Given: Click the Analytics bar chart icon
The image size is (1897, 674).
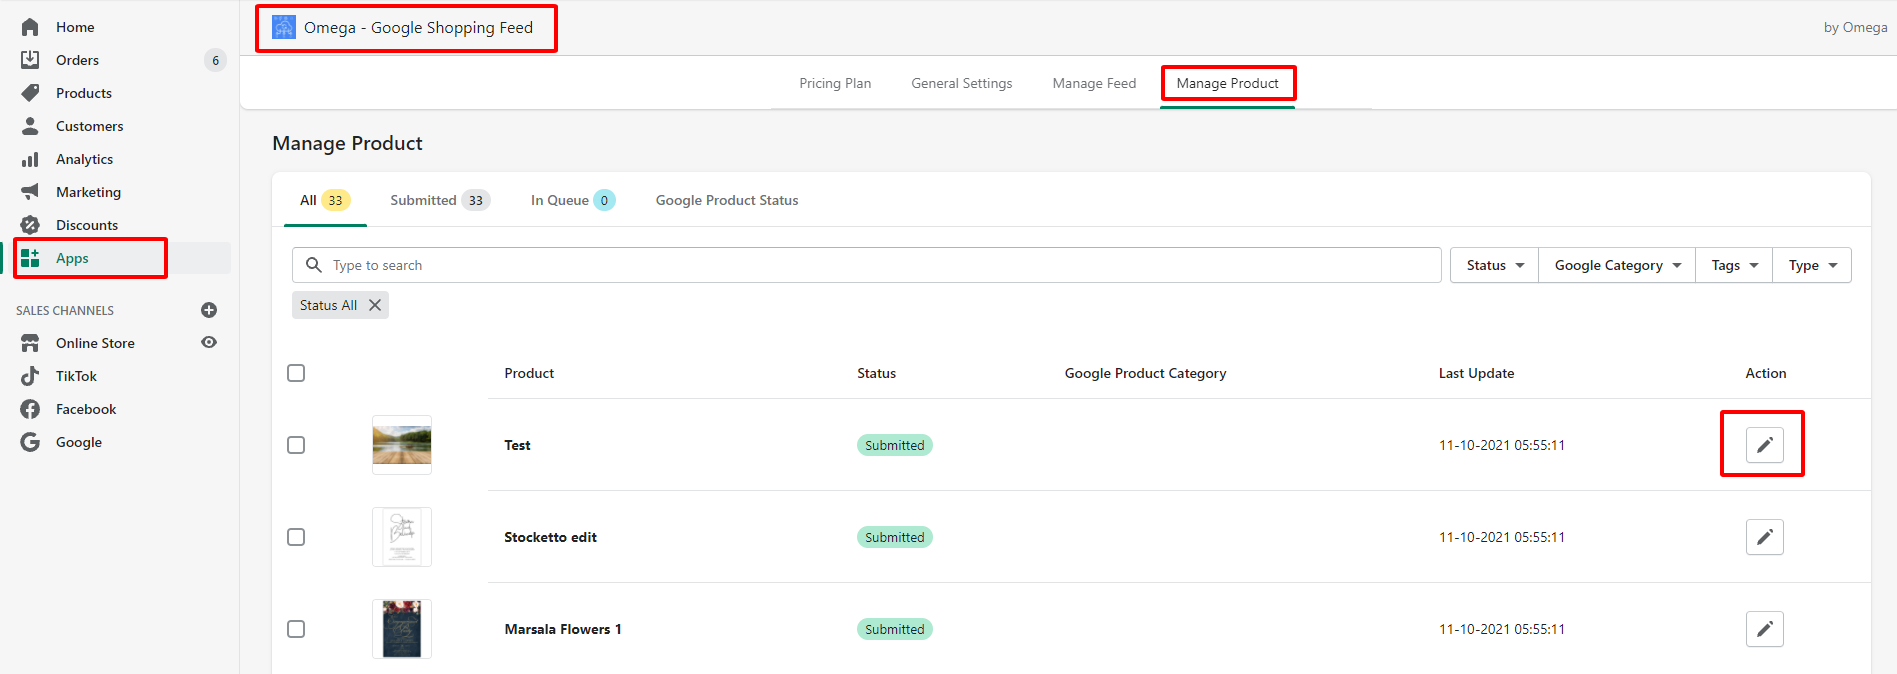Looking at the screenshot, I should (30, 159).
